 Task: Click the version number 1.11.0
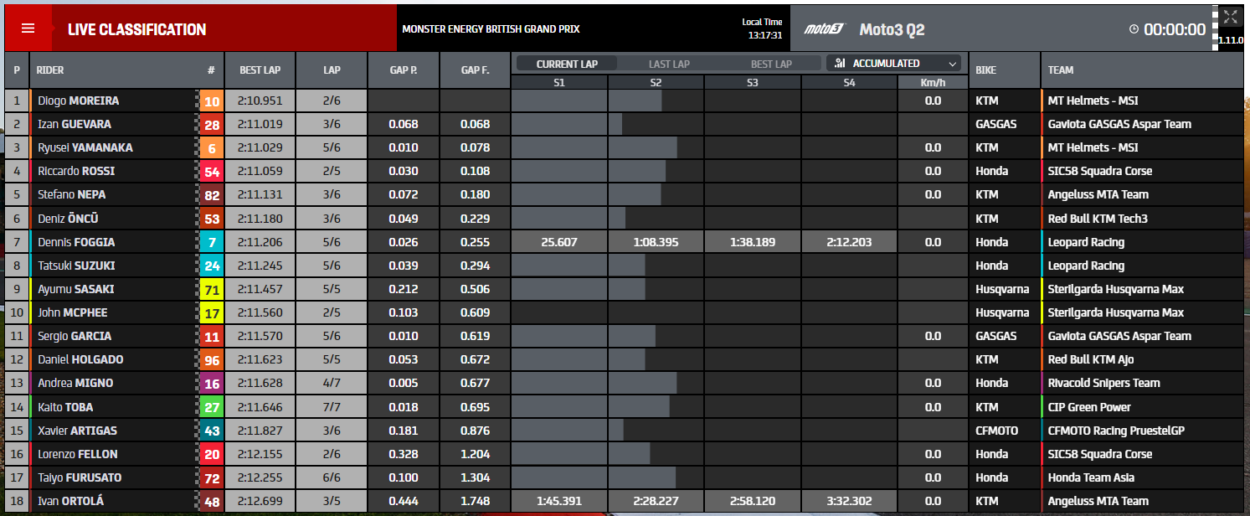1231,41
